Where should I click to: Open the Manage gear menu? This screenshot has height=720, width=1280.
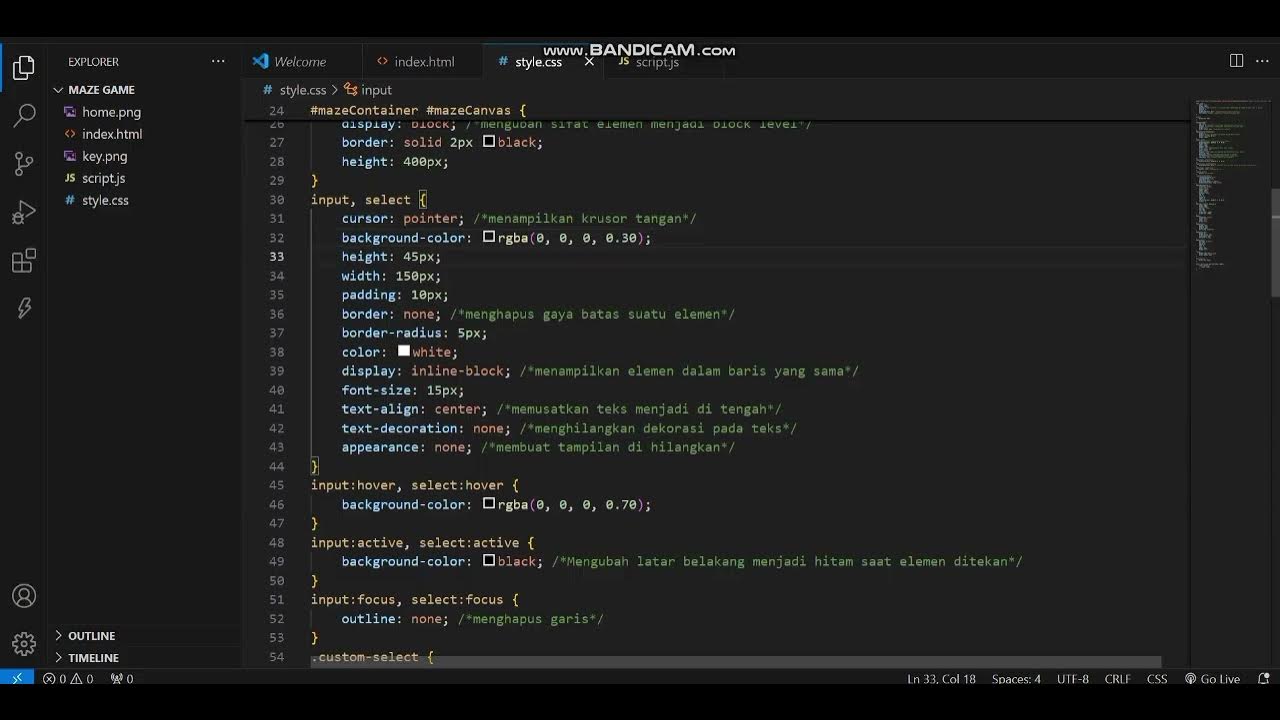[x=24, y=643]
